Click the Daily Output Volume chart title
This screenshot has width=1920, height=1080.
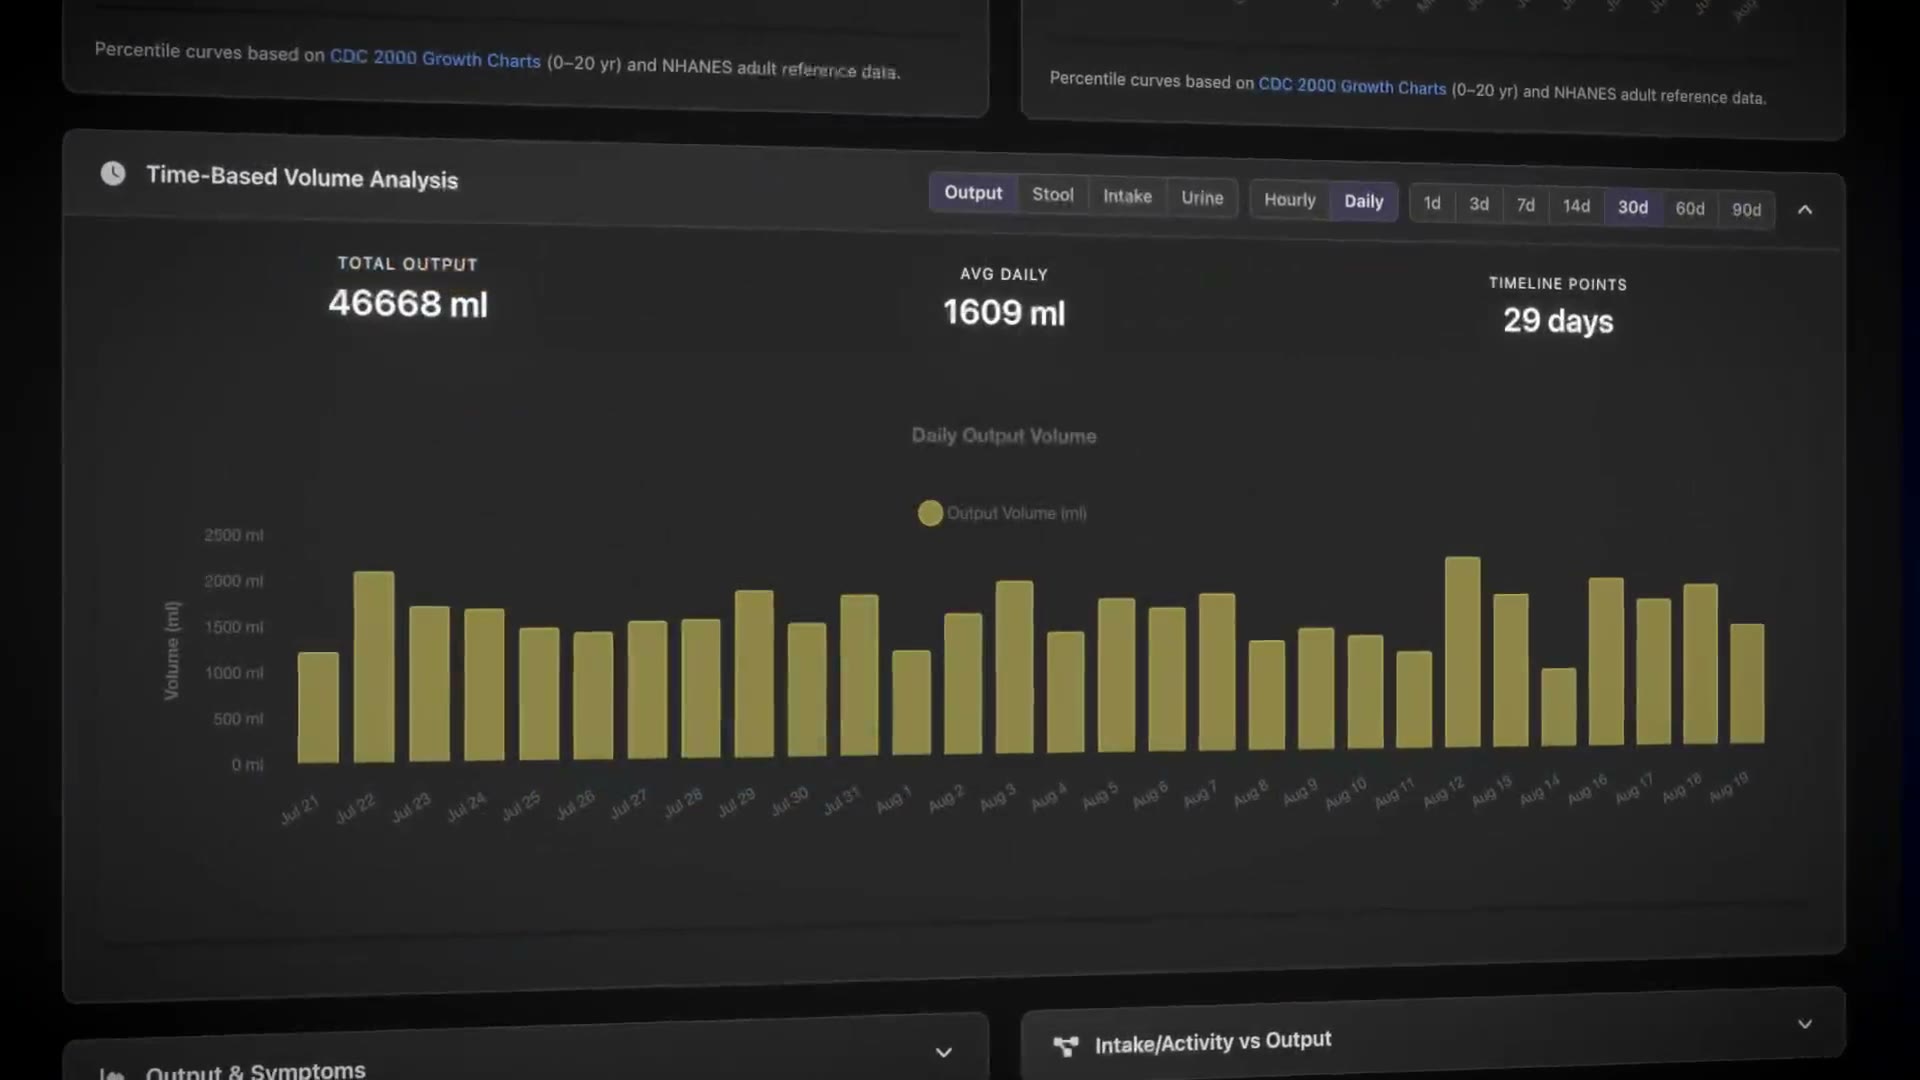tap(1004, 436)
